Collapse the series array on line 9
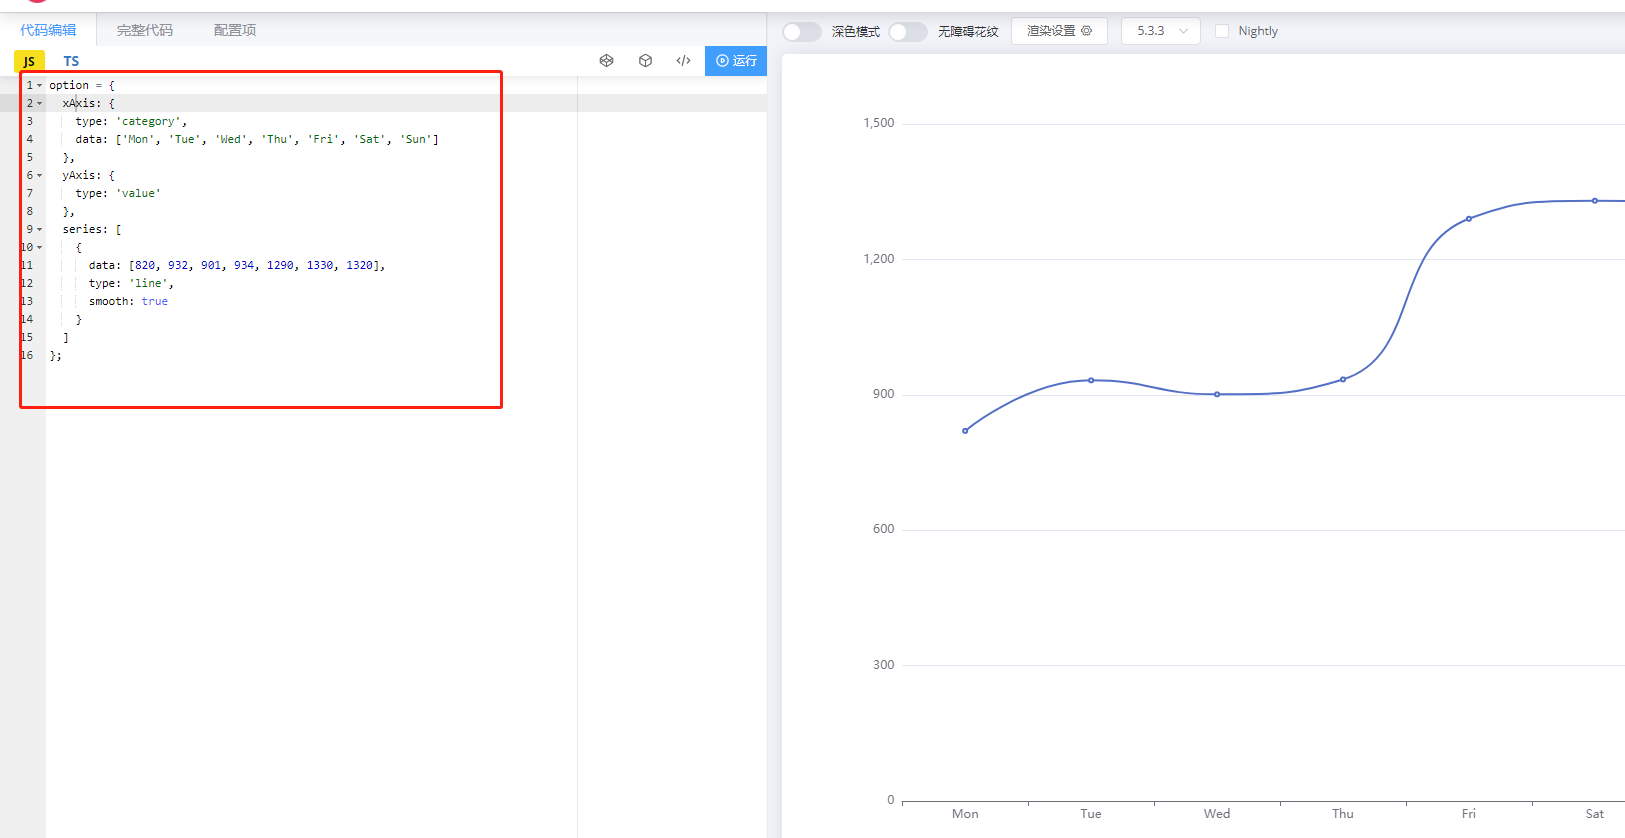The width and height of the screenshot is (1625, 838). (40, 230)
